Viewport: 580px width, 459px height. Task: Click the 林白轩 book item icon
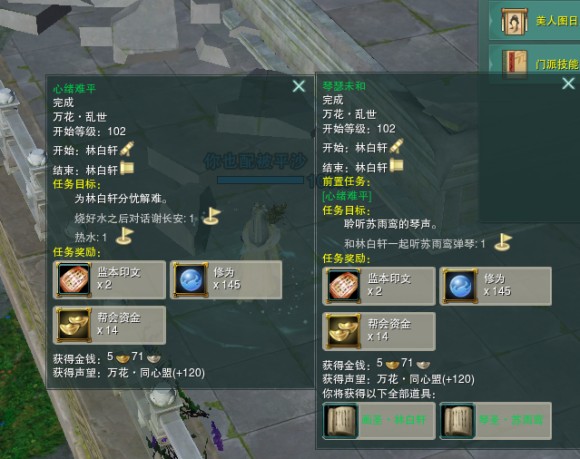pos(340,421)
